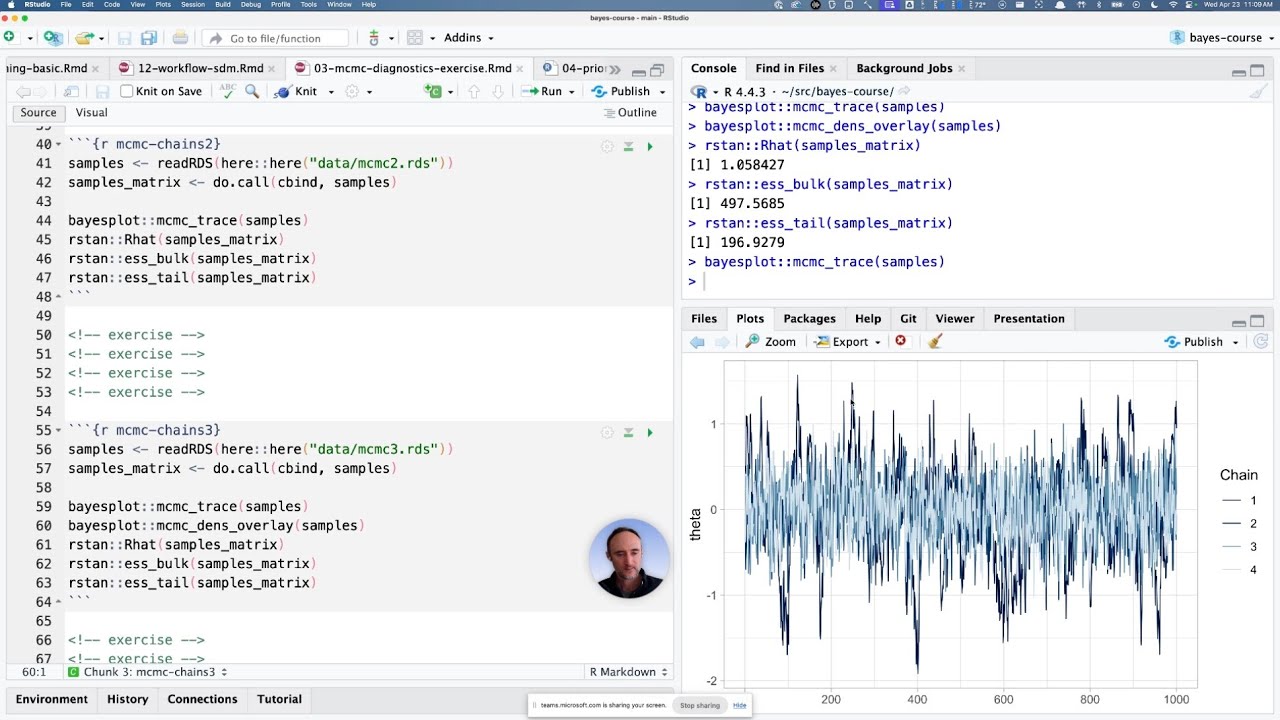Open the Environment tab
Image resolution: width=1280 pixels, height=720 pixels.
click(52, 699)
